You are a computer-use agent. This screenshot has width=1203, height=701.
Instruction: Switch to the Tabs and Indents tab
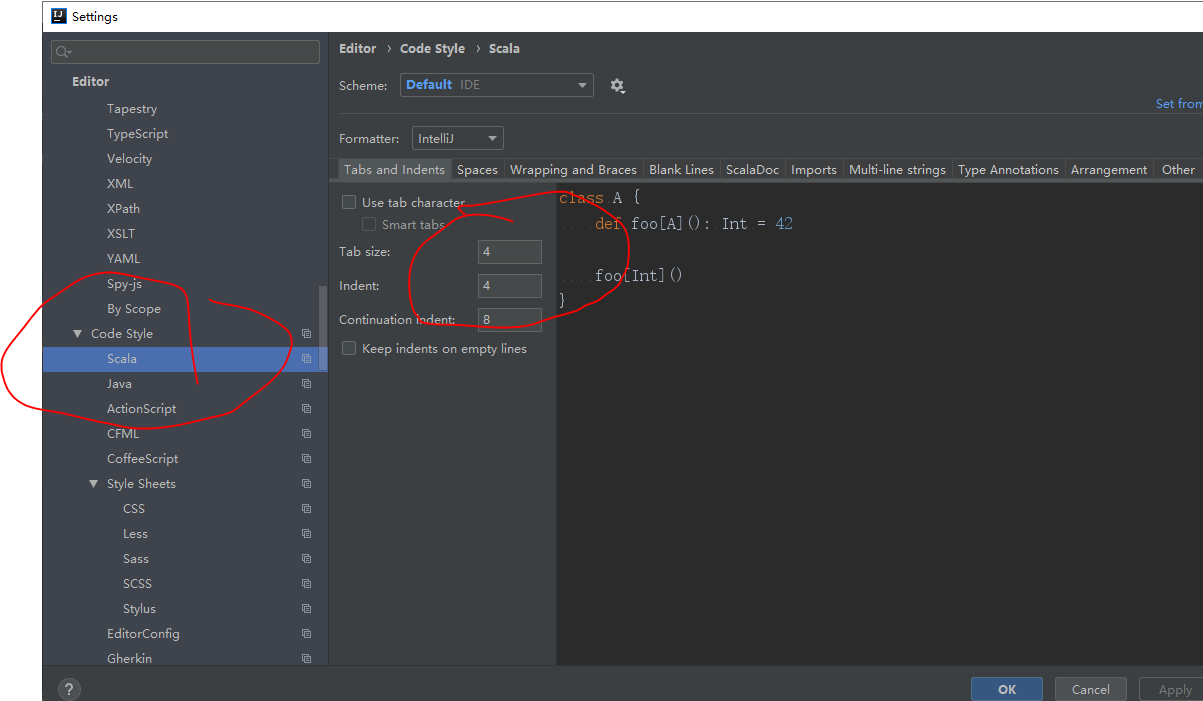(394, 170)
